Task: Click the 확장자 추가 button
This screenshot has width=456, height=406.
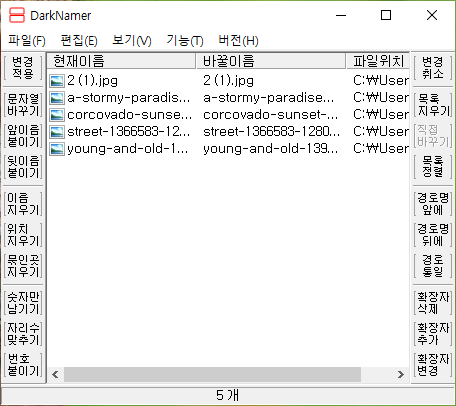Action: [x=433, y=334]
